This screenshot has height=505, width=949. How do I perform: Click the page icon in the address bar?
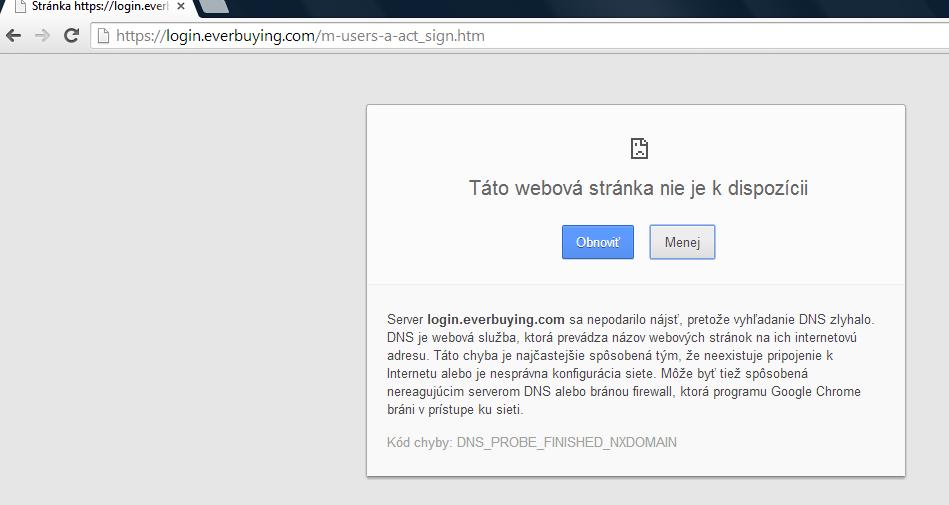tap(103, 36)
